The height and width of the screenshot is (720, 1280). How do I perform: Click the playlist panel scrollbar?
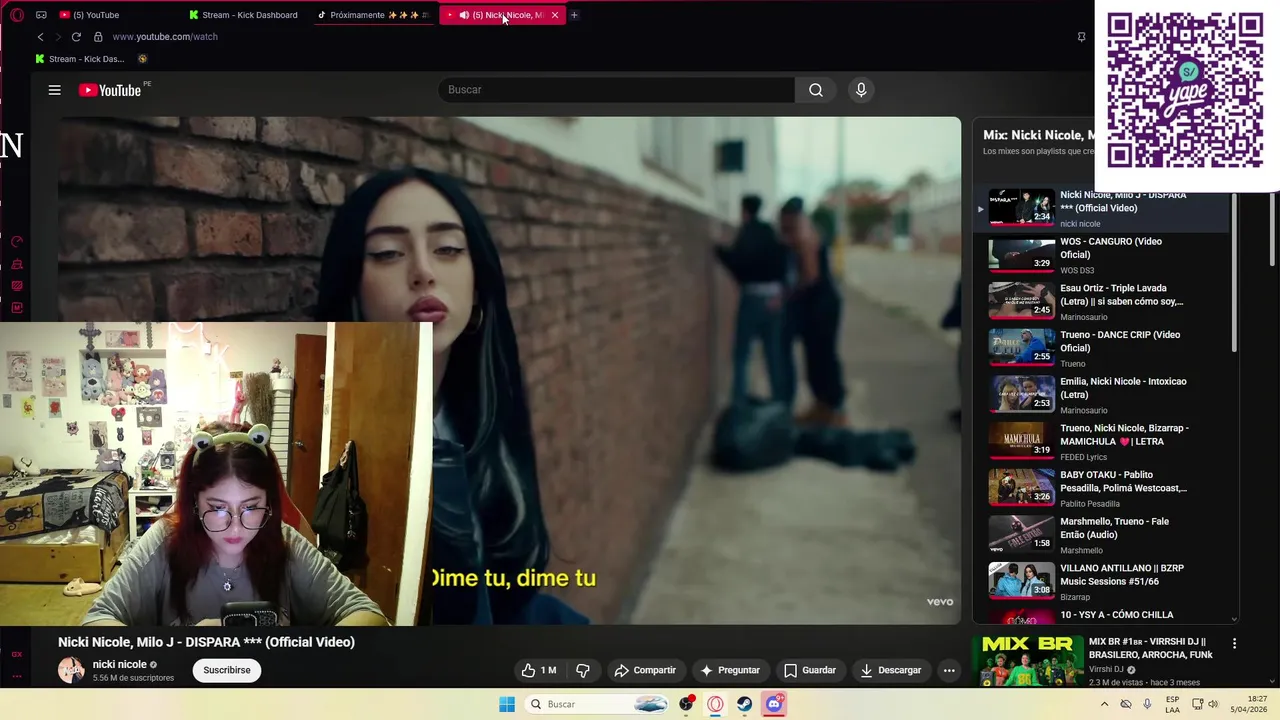pos(1234,270)
